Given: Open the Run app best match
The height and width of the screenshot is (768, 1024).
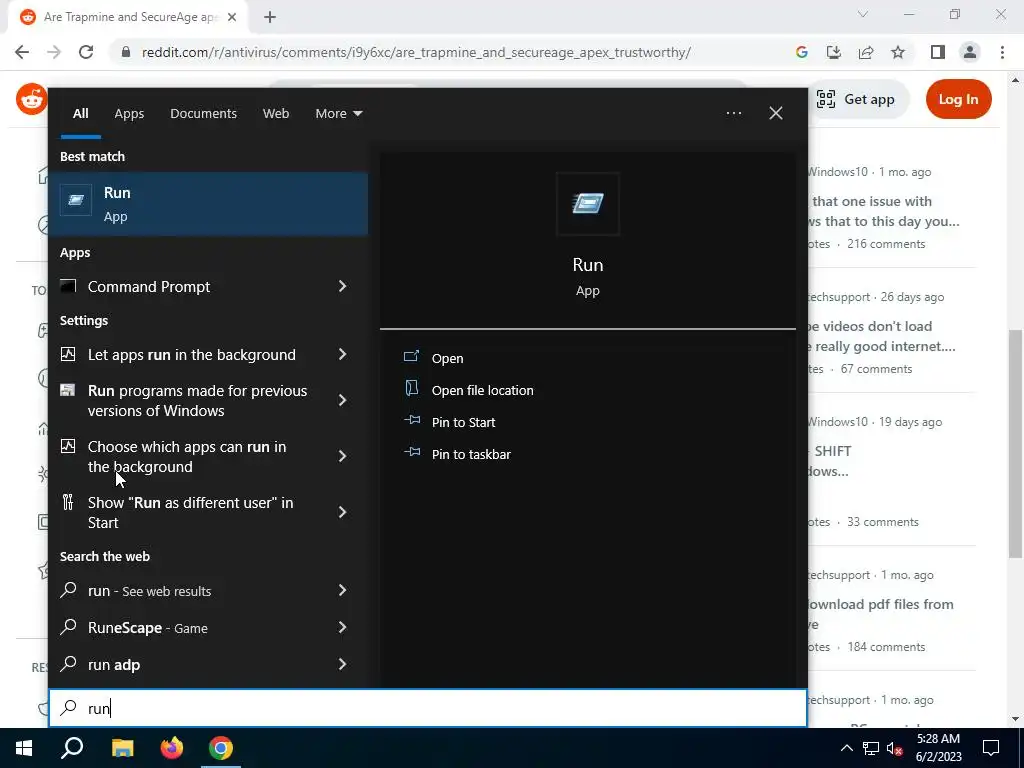Looking at the screenshot, I should pos(208,204).
